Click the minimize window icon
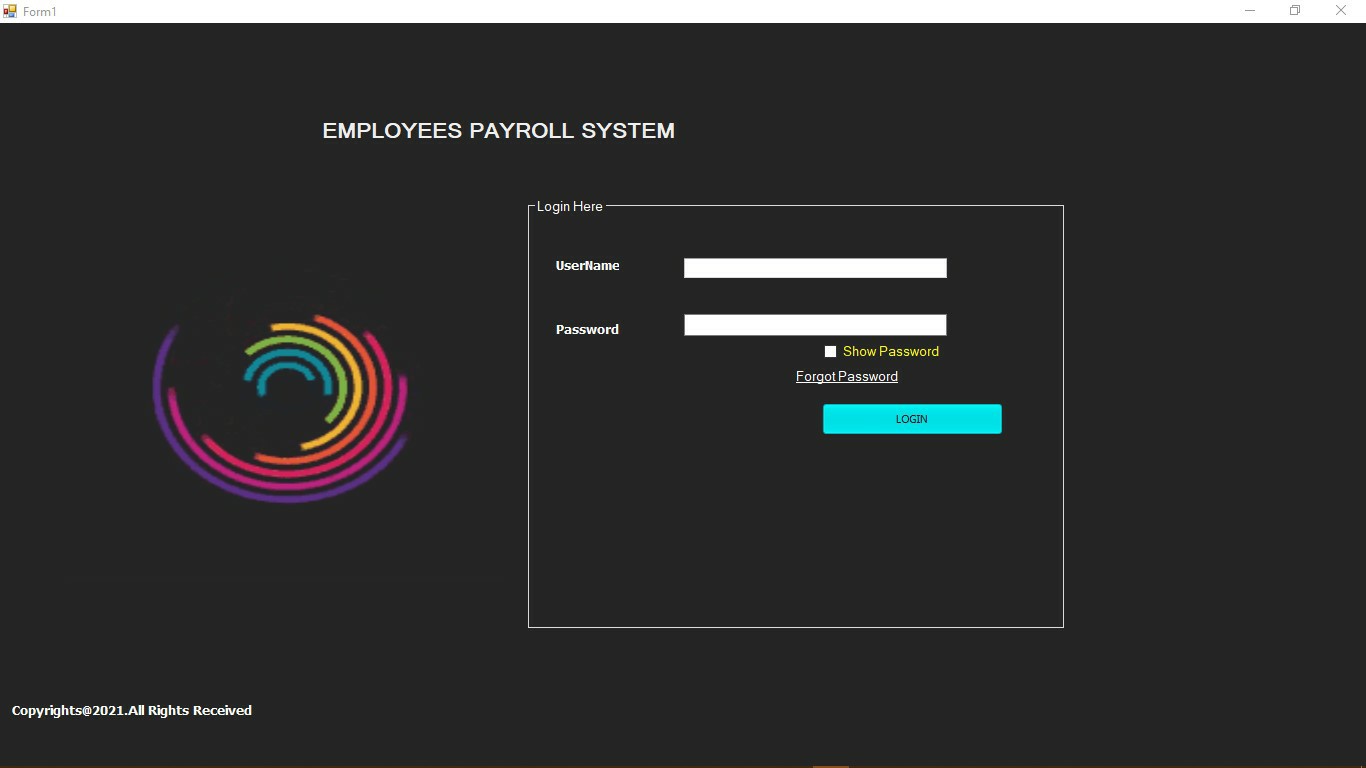This screenshot has height=768, width=1366. click(1249, 10)
